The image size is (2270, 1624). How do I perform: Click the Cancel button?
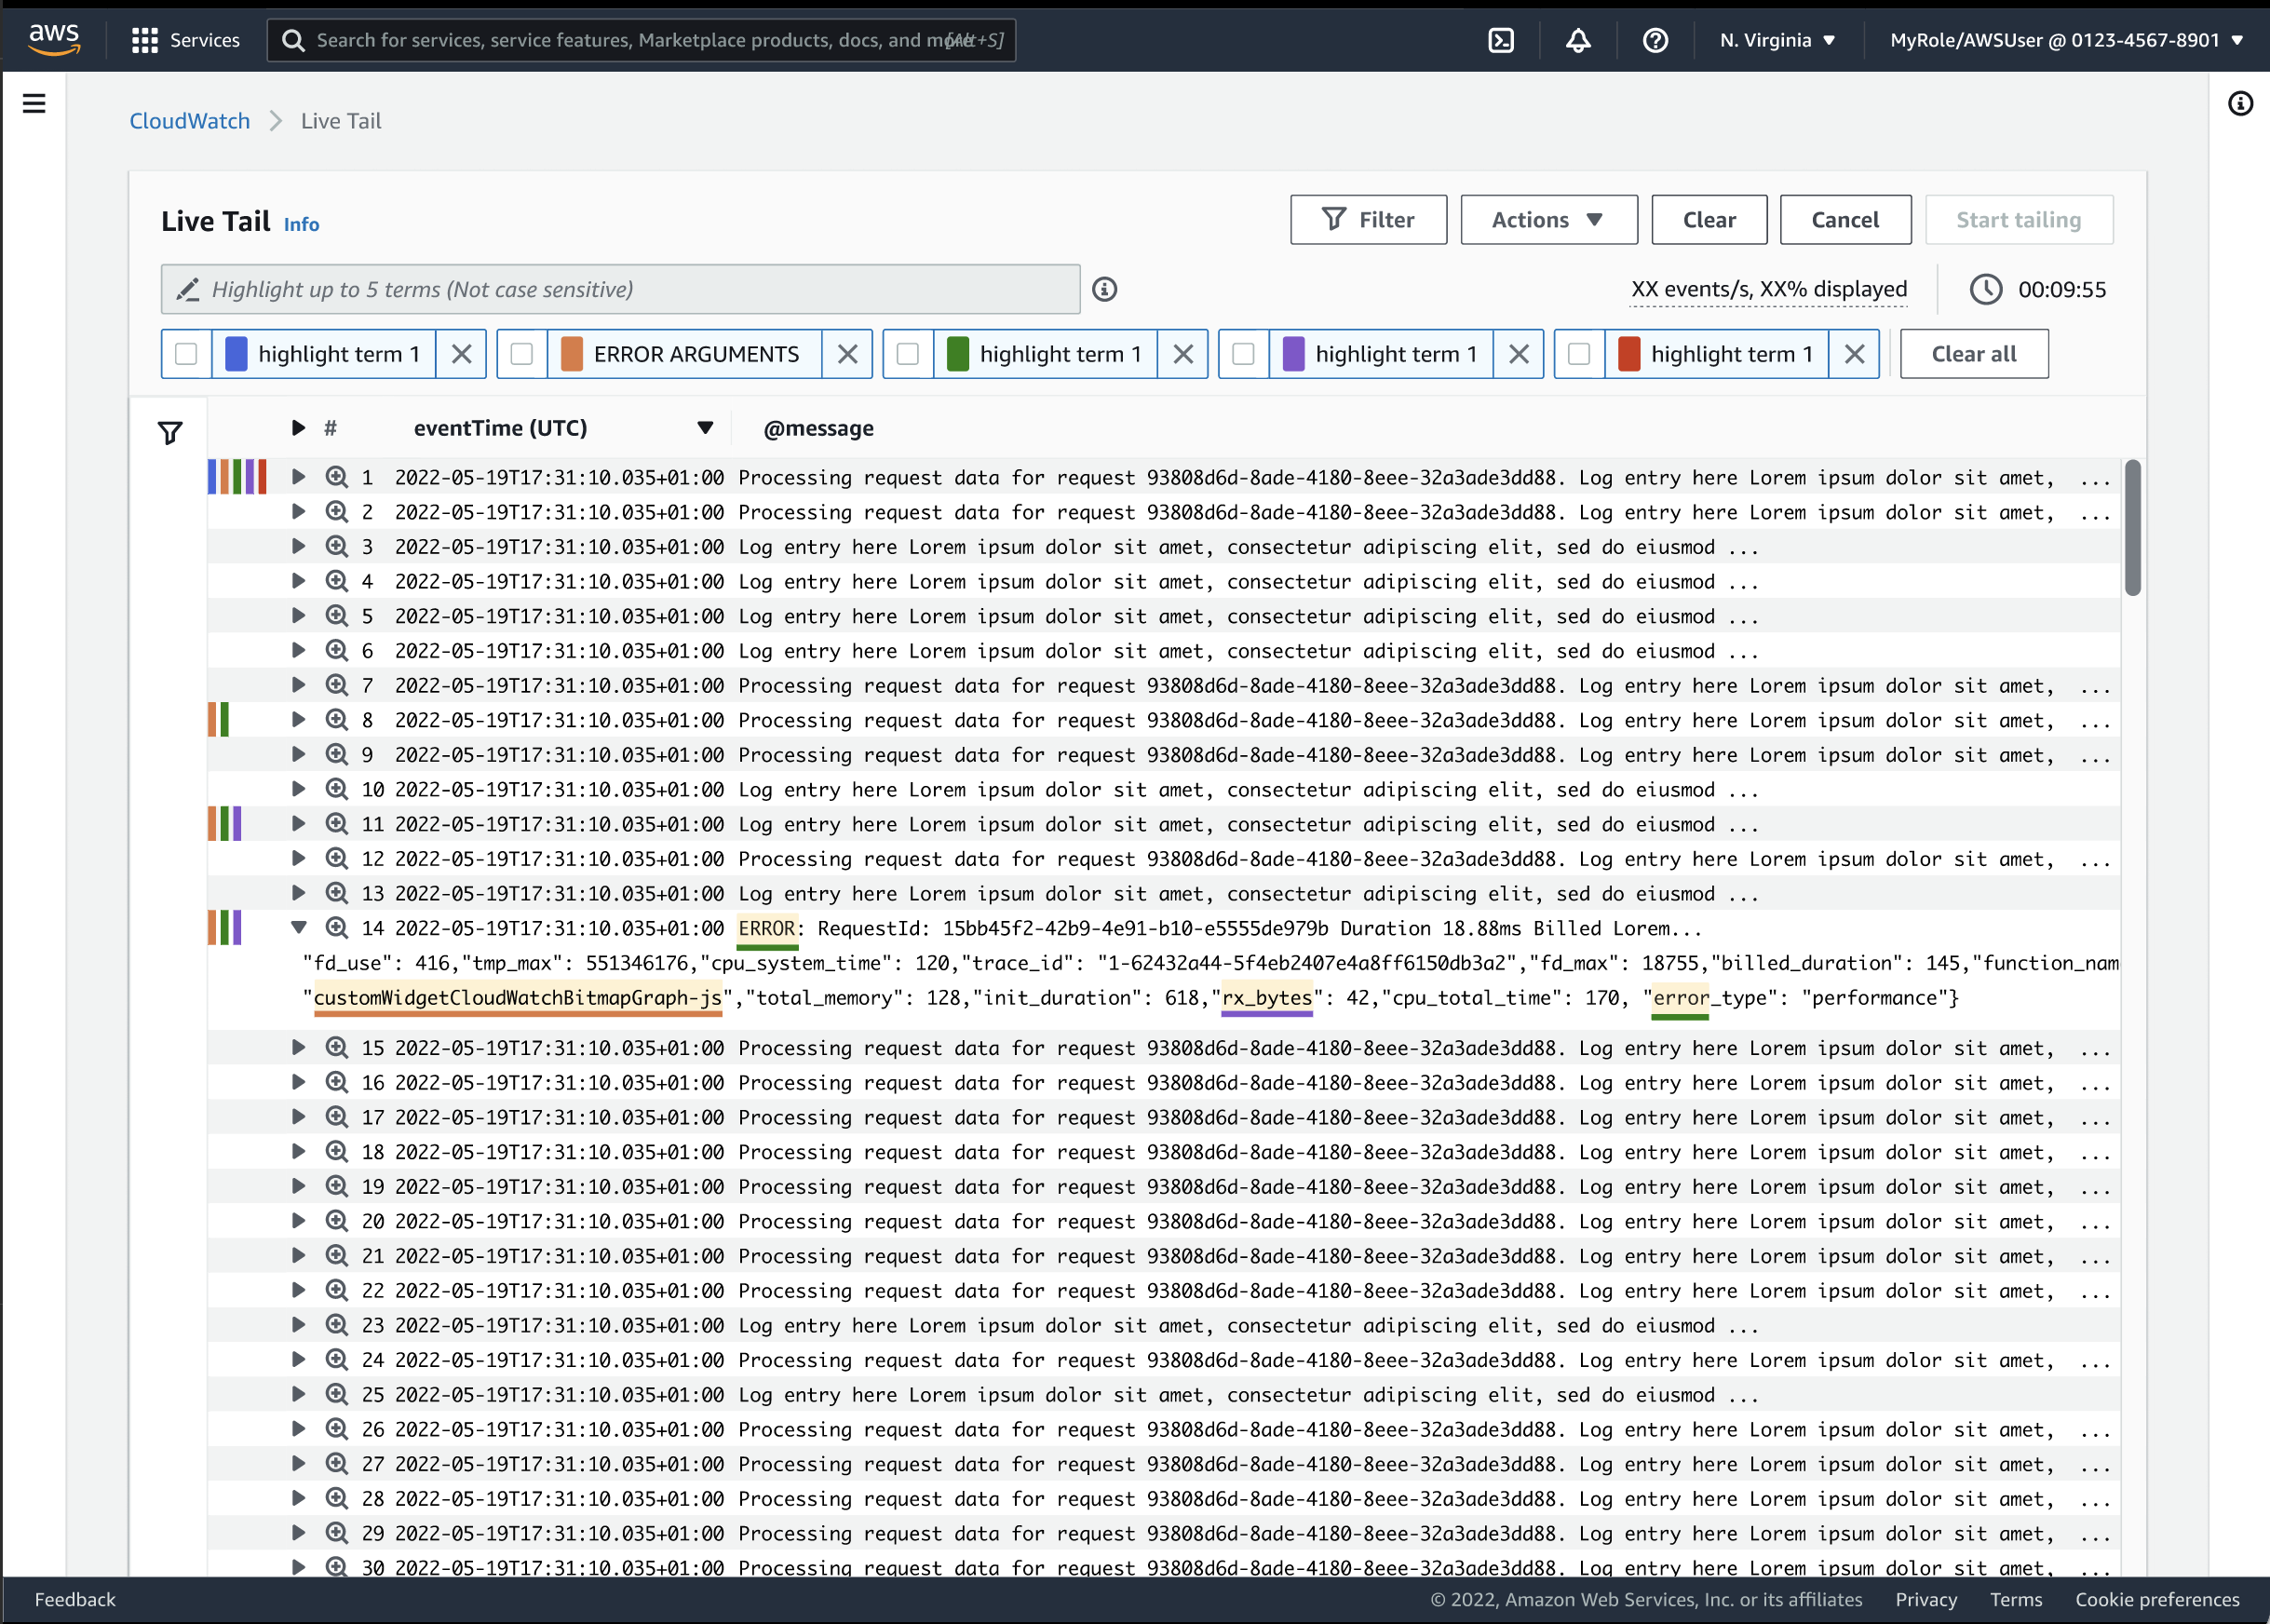tap(1845, 220)
